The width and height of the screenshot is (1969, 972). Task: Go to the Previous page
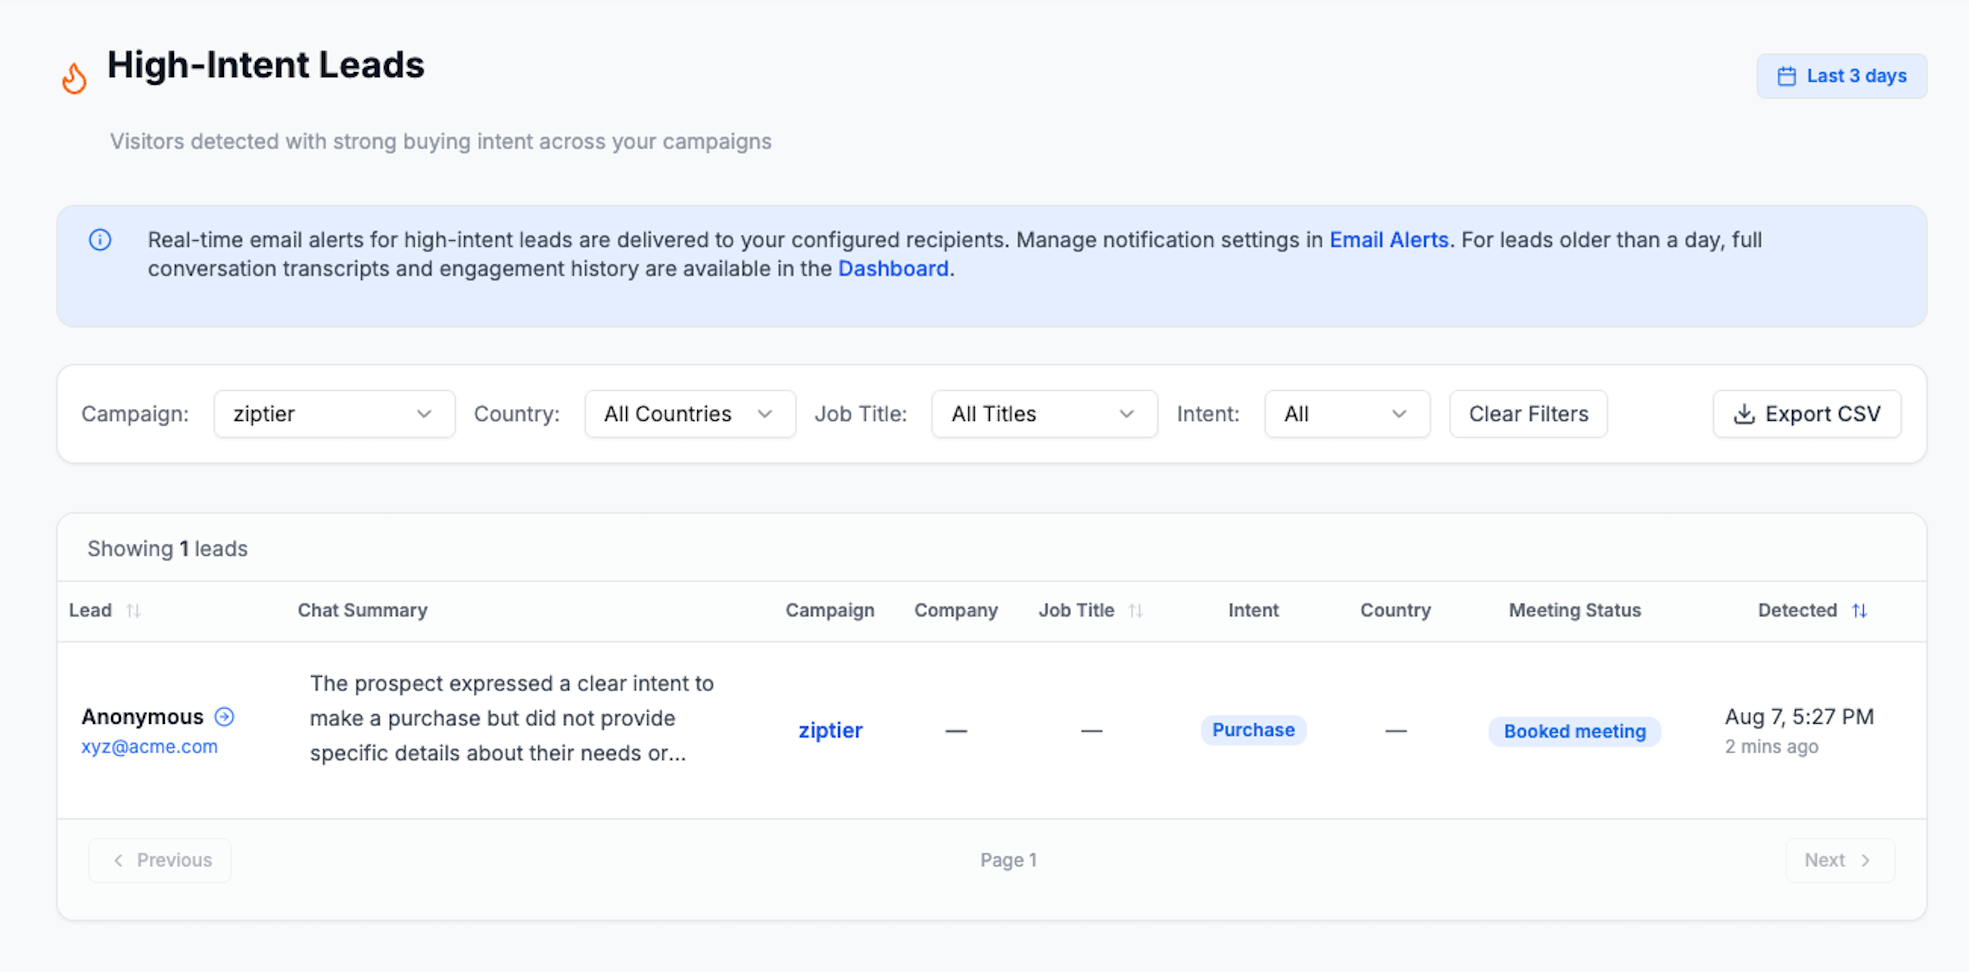(160, 860)
